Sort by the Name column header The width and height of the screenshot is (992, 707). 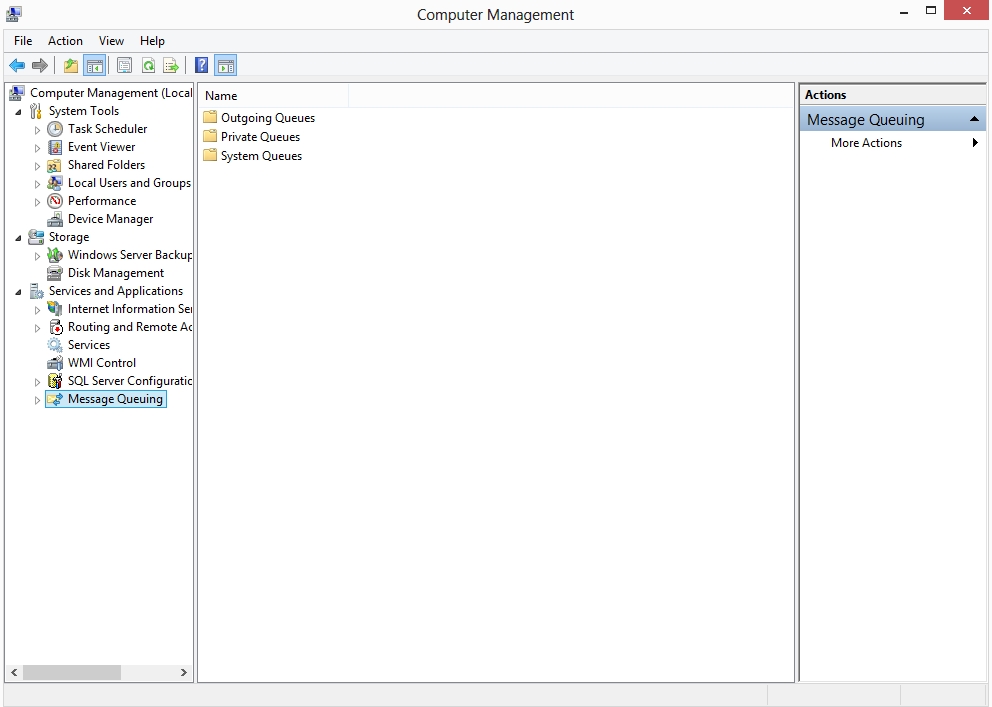click(x=275, y=96)
